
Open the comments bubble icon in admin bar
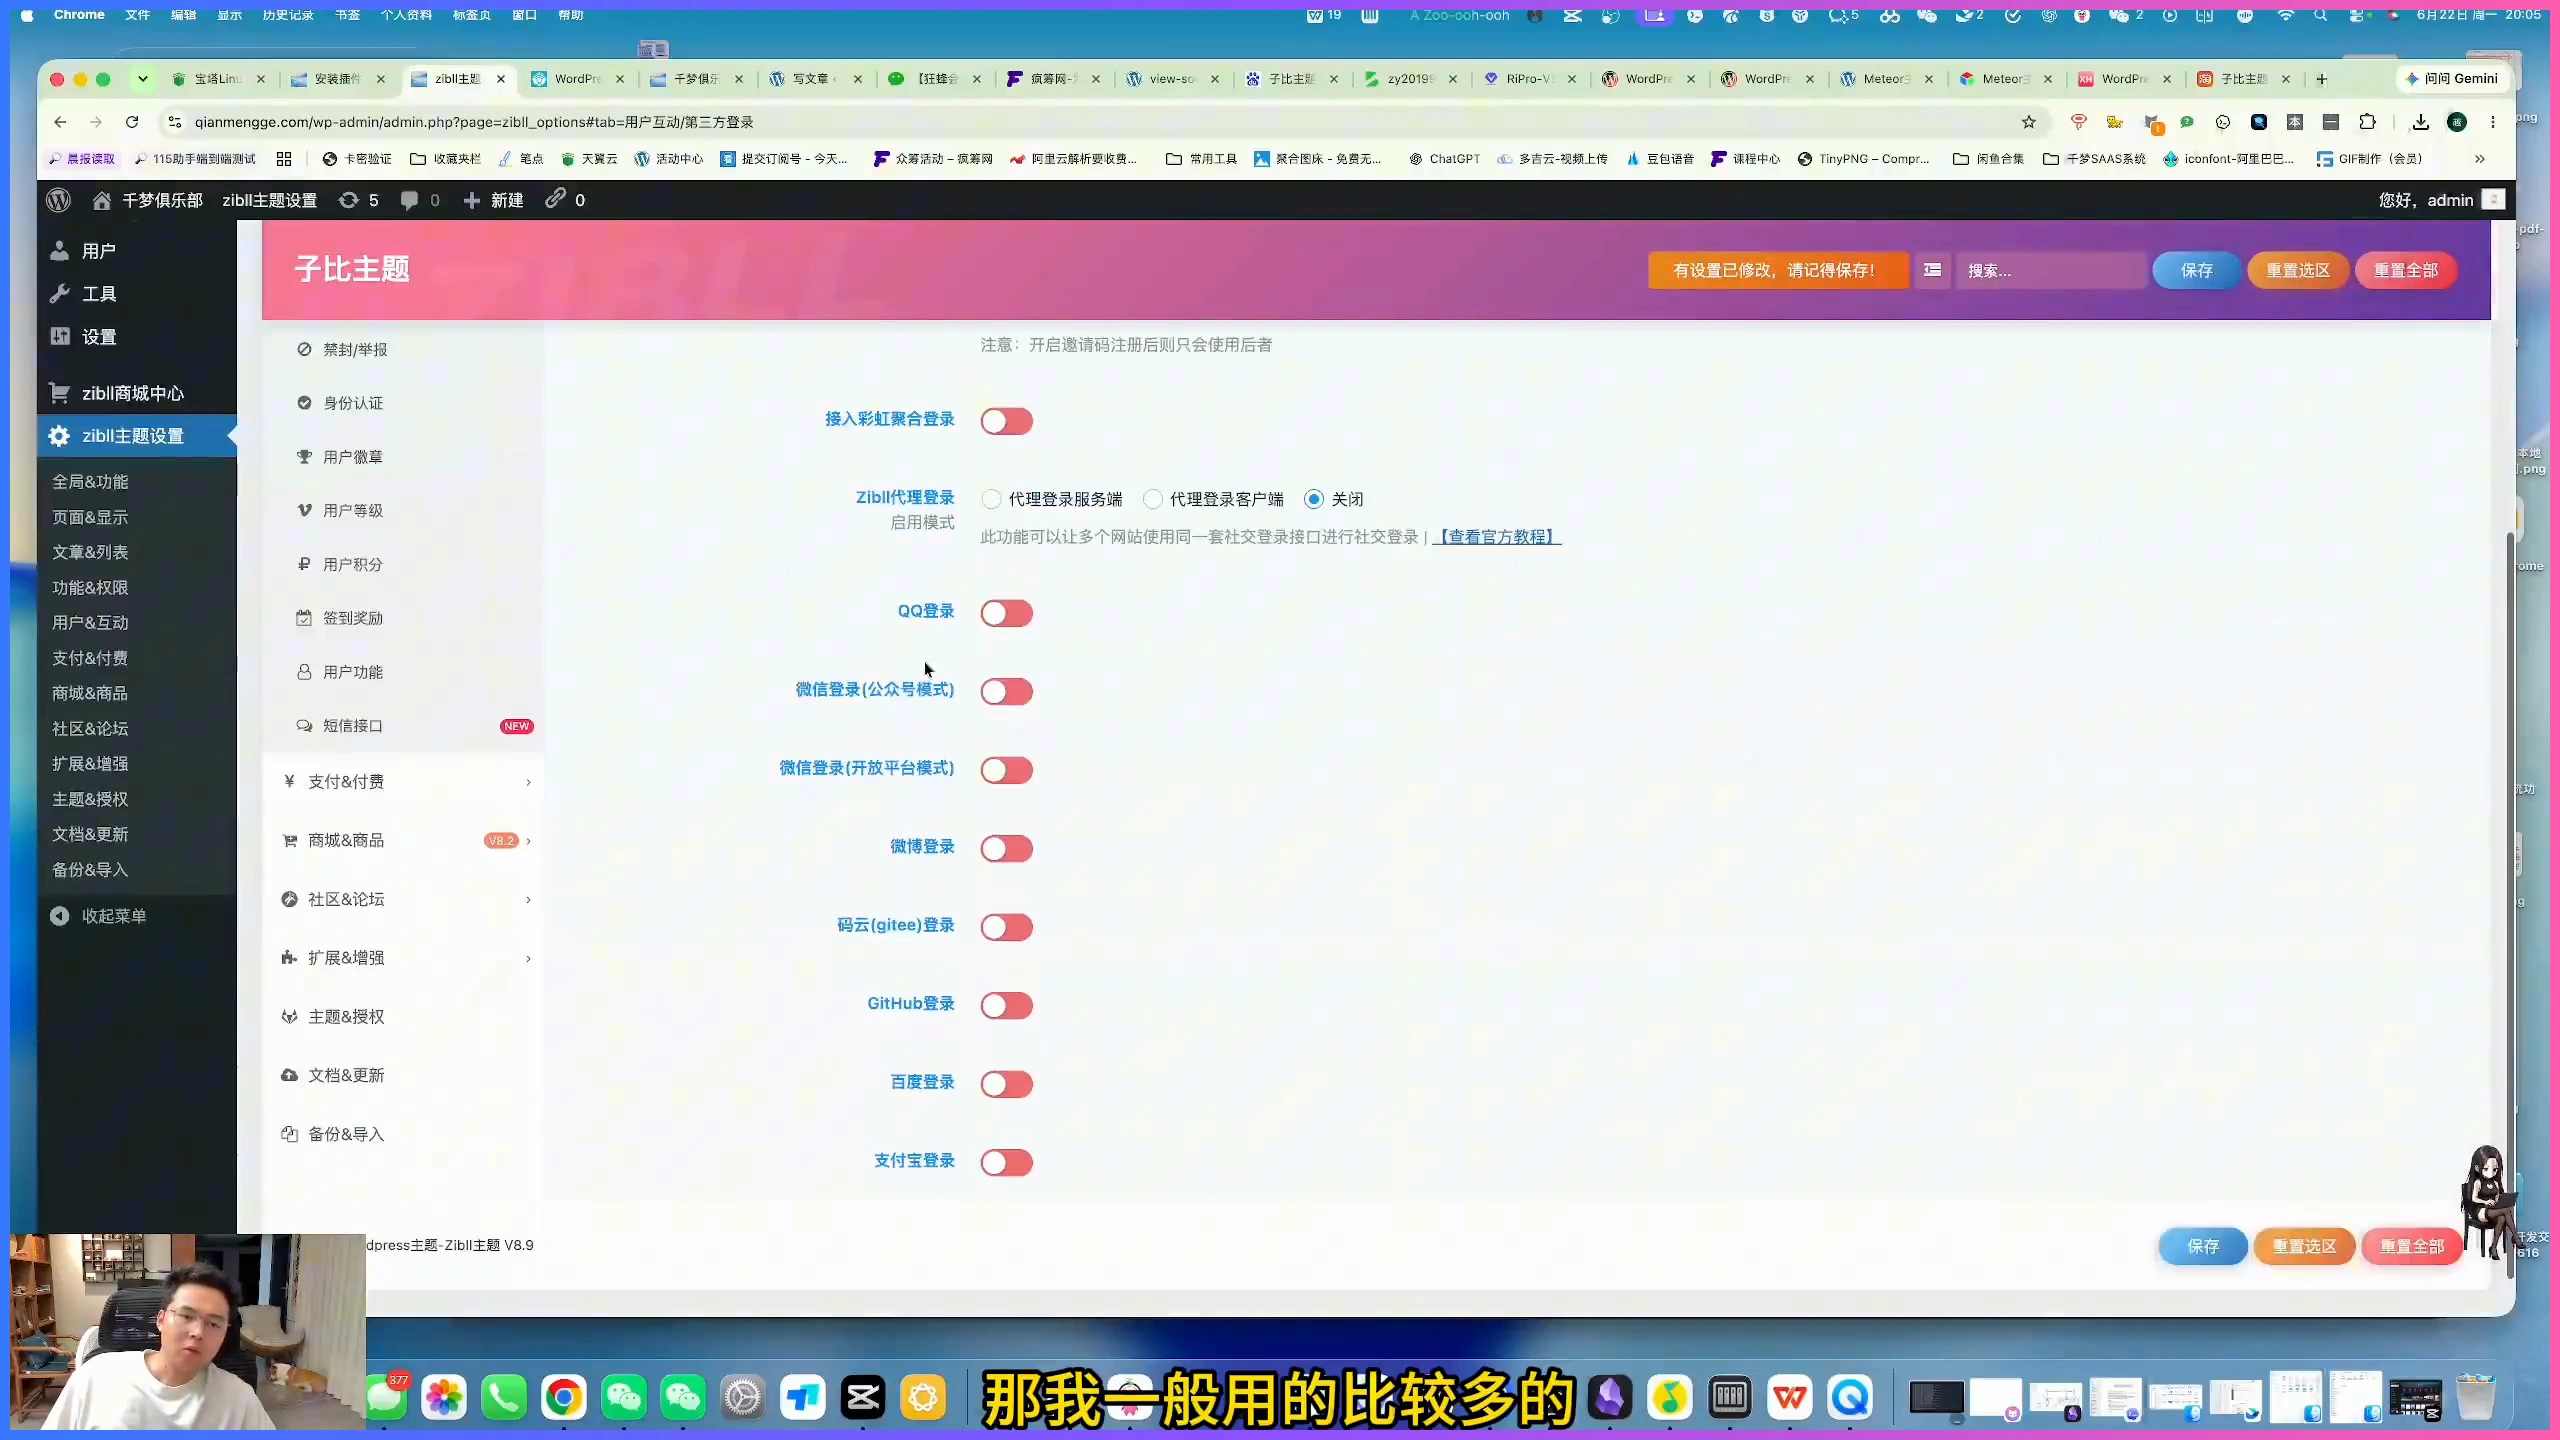point(419,200)
